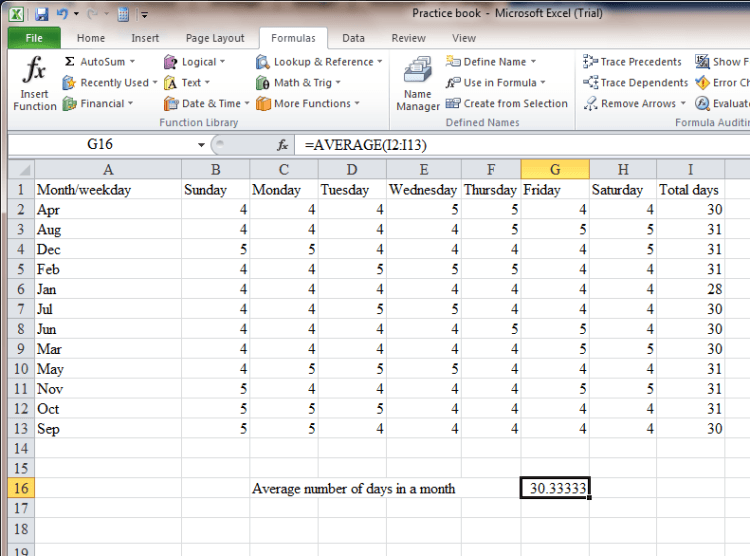
Task: Click the 'Average number of days in a month' cell
Action: (x=353, y=489)
